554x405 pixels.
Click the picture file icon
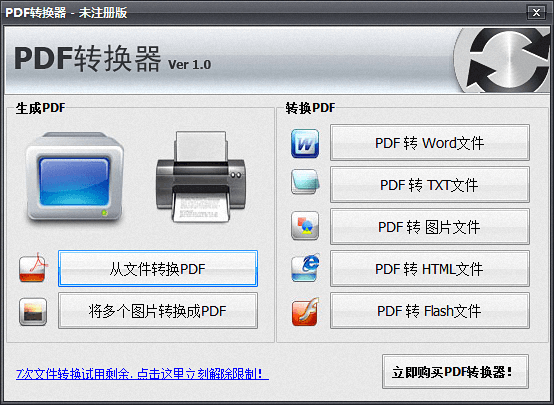point(305,226)
